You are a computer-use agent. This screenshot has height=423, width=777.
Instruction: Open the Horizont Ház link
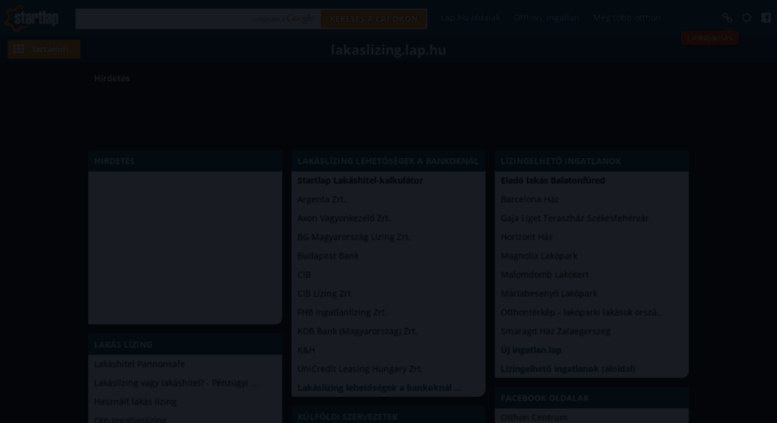point(527,237)
